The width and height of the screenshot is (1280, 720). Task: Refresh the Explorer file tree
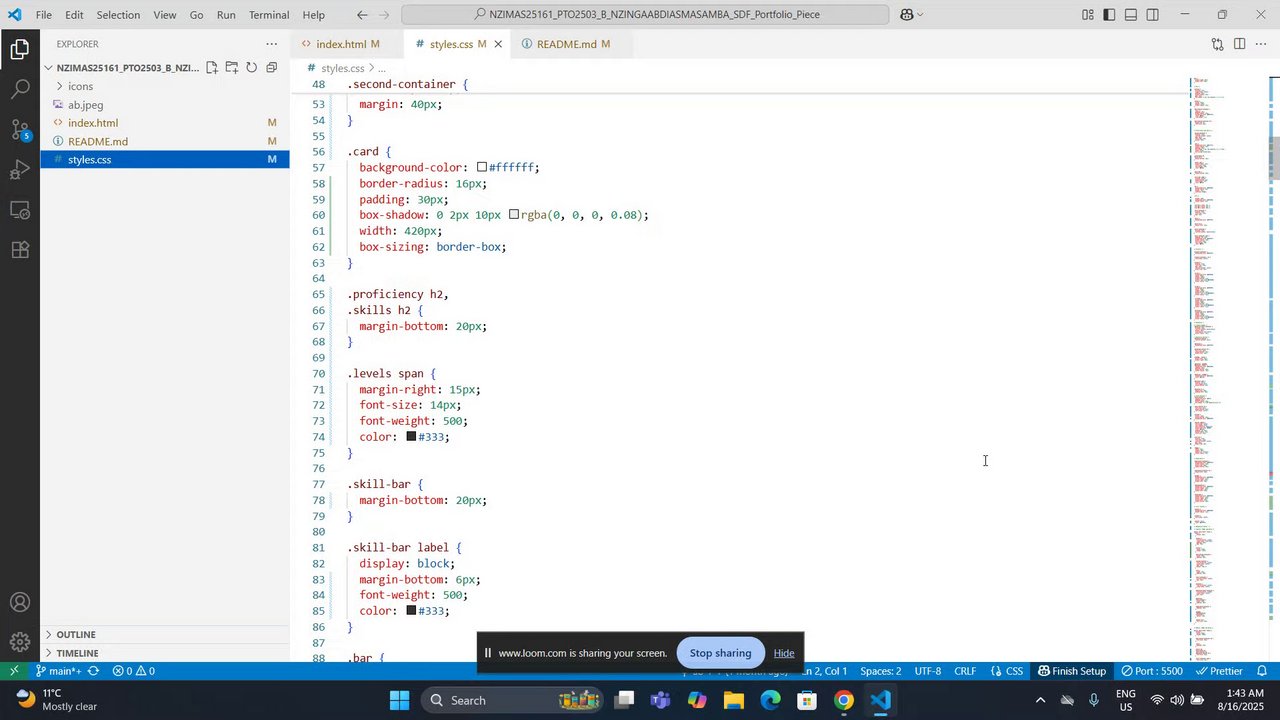252,68
